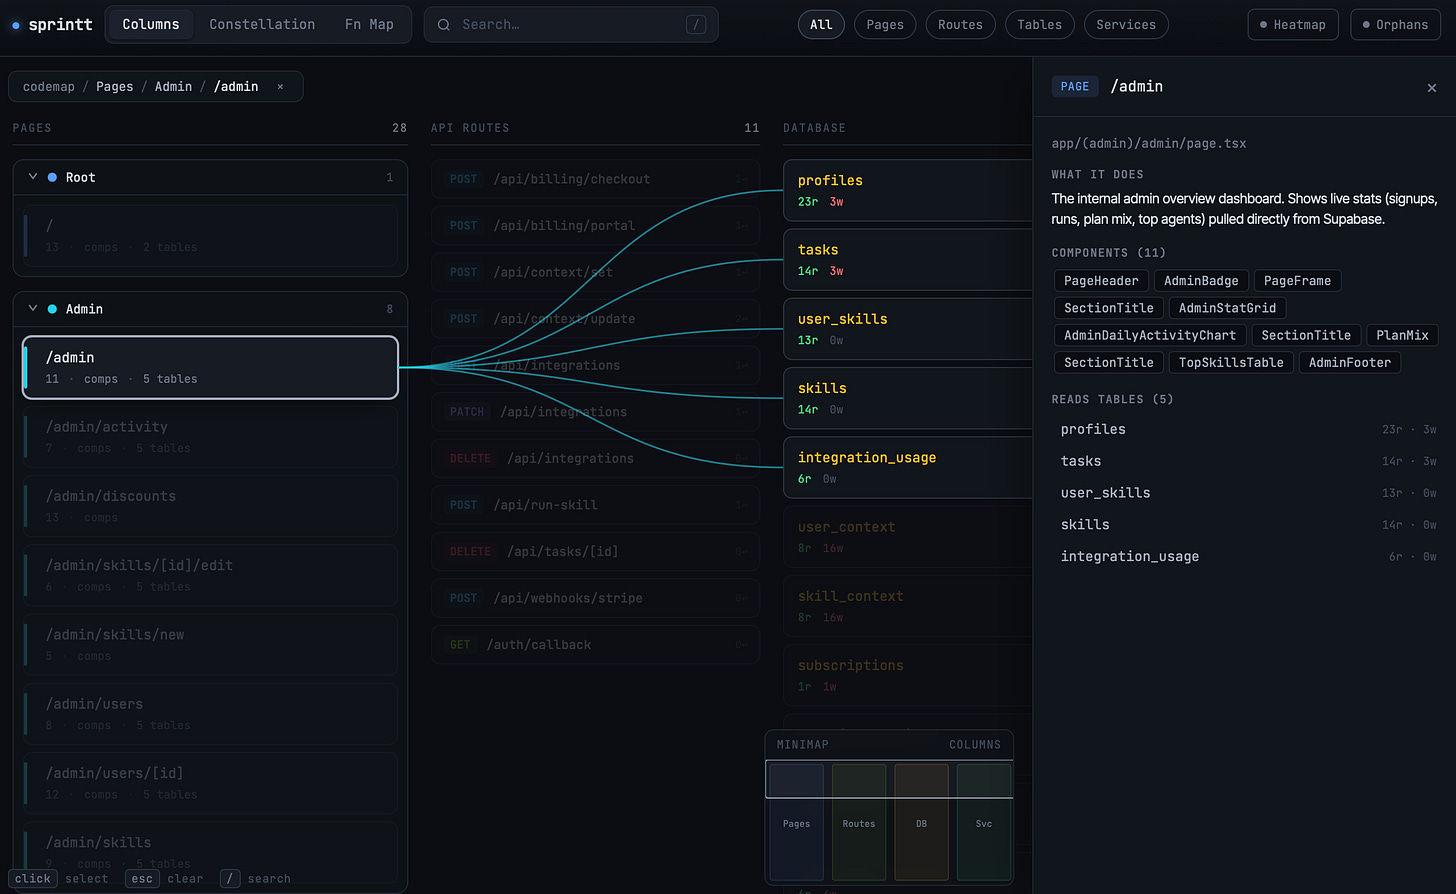Close the /admin page detail panel
Image resolution: width=1456 pixels, height=894 pixels.
tap(1432, 88)
